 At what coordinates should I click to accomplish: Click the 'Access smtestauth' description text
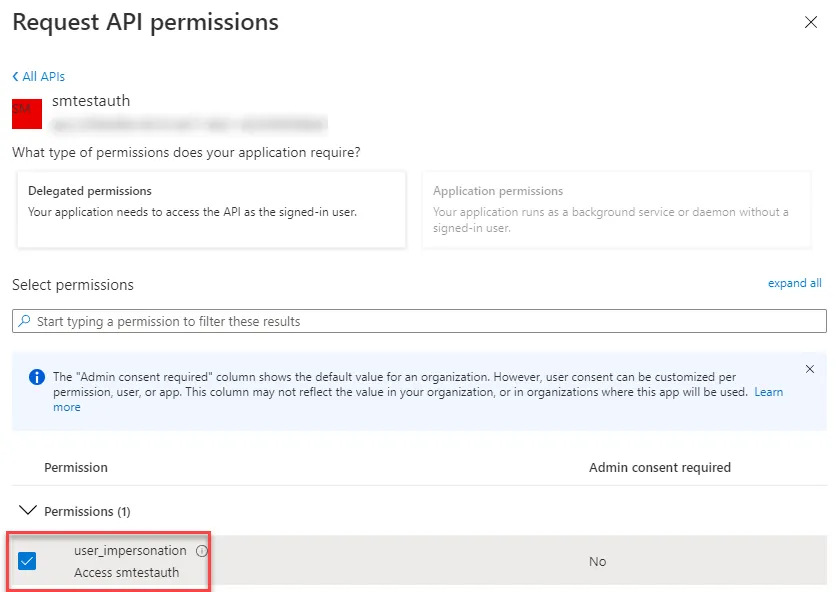point(126,572)
